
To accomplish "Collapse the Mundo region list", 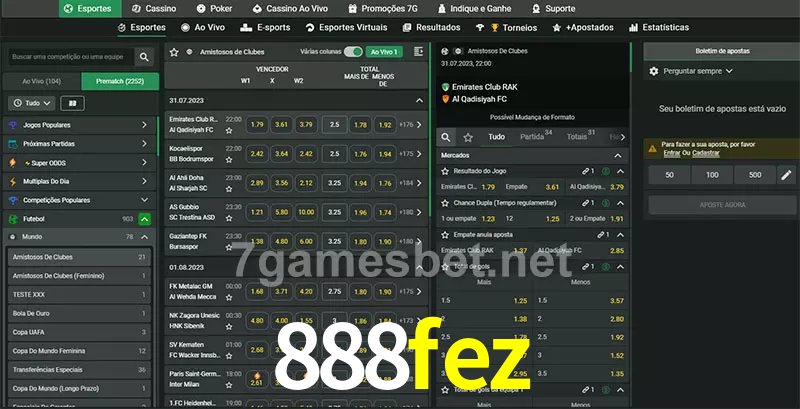I will click(x=144, y=237).
